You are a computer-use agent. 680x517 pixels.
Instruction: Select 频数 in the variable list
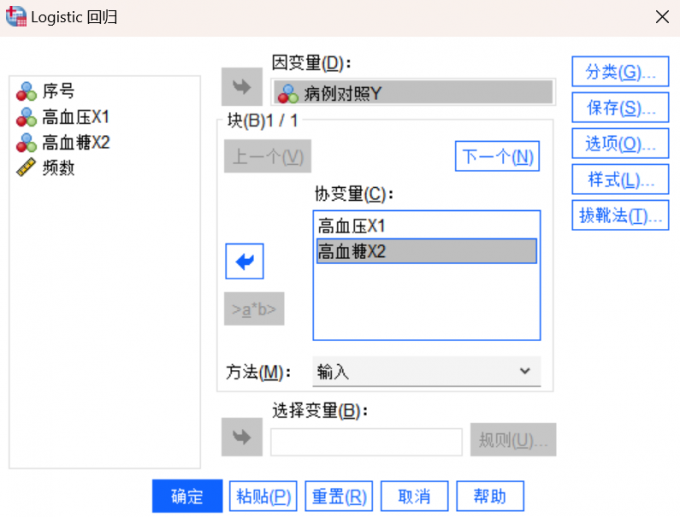click(x=59, y=168)
